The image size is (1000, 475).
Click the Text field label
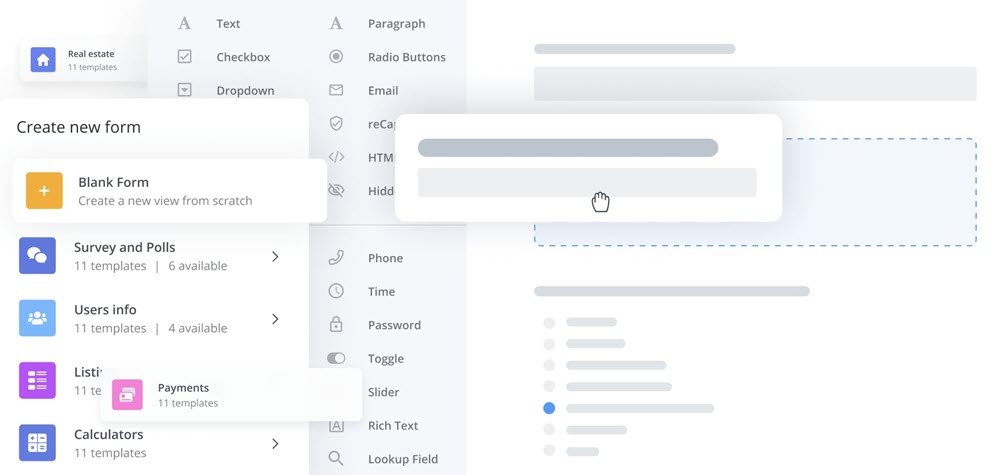point(228,24)
